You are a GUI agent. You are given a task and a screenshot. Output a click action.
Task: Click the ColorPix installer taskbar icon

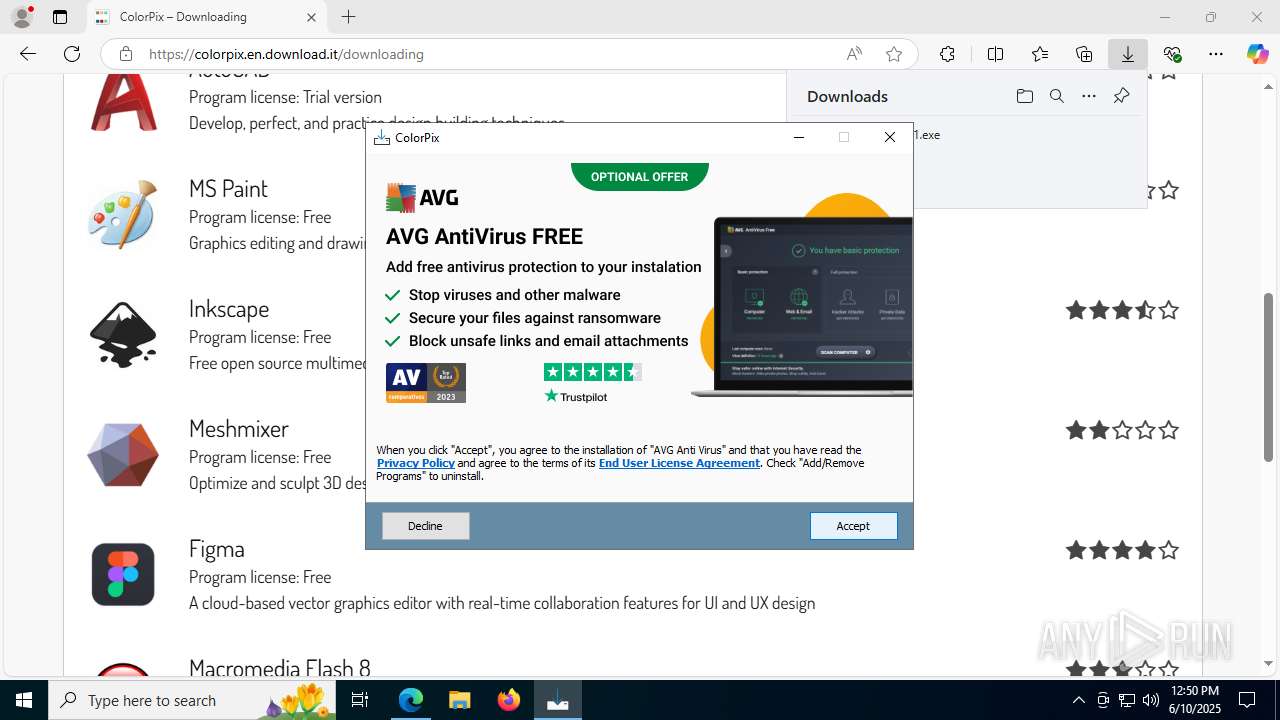click(x=558, y=700)
